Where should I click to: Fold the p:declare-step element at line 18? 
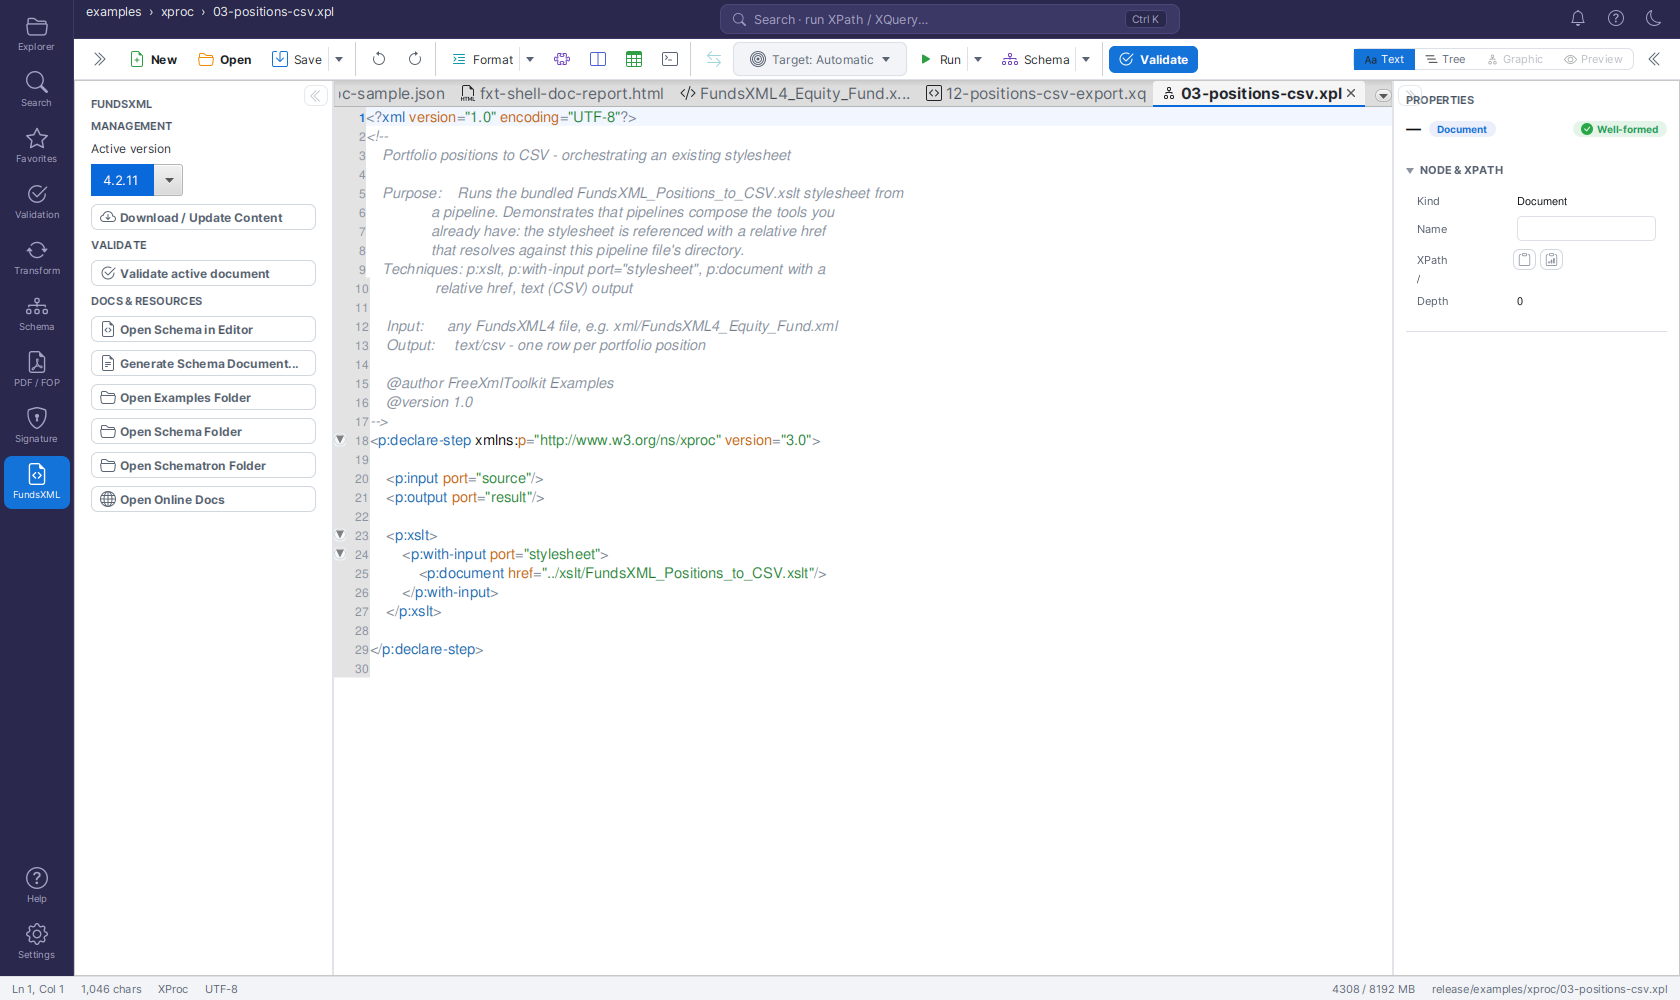[340, 440]
